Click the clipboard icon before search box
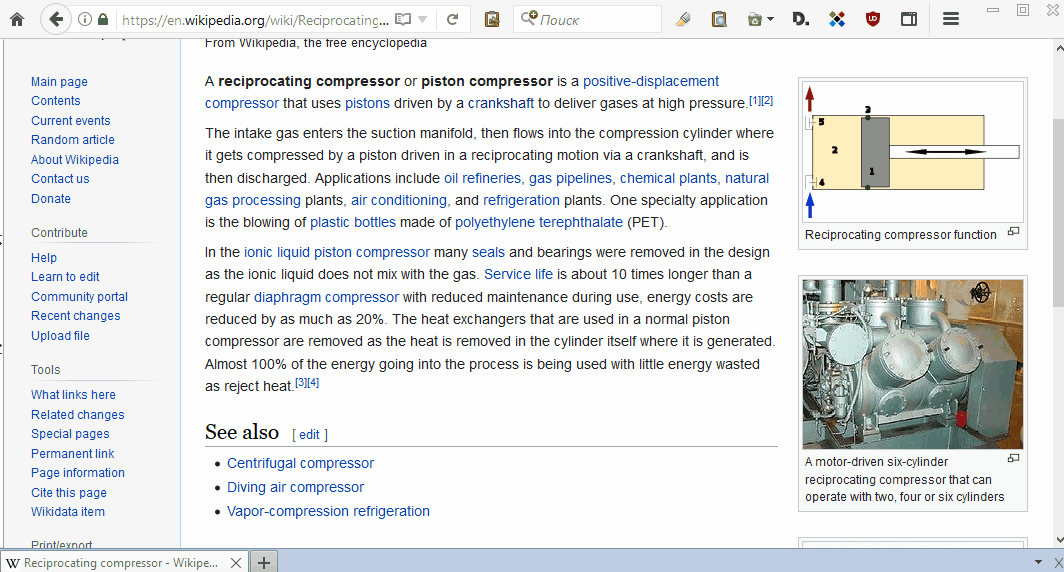Viewport: 1064px width, 572px height. coord(492,20)
